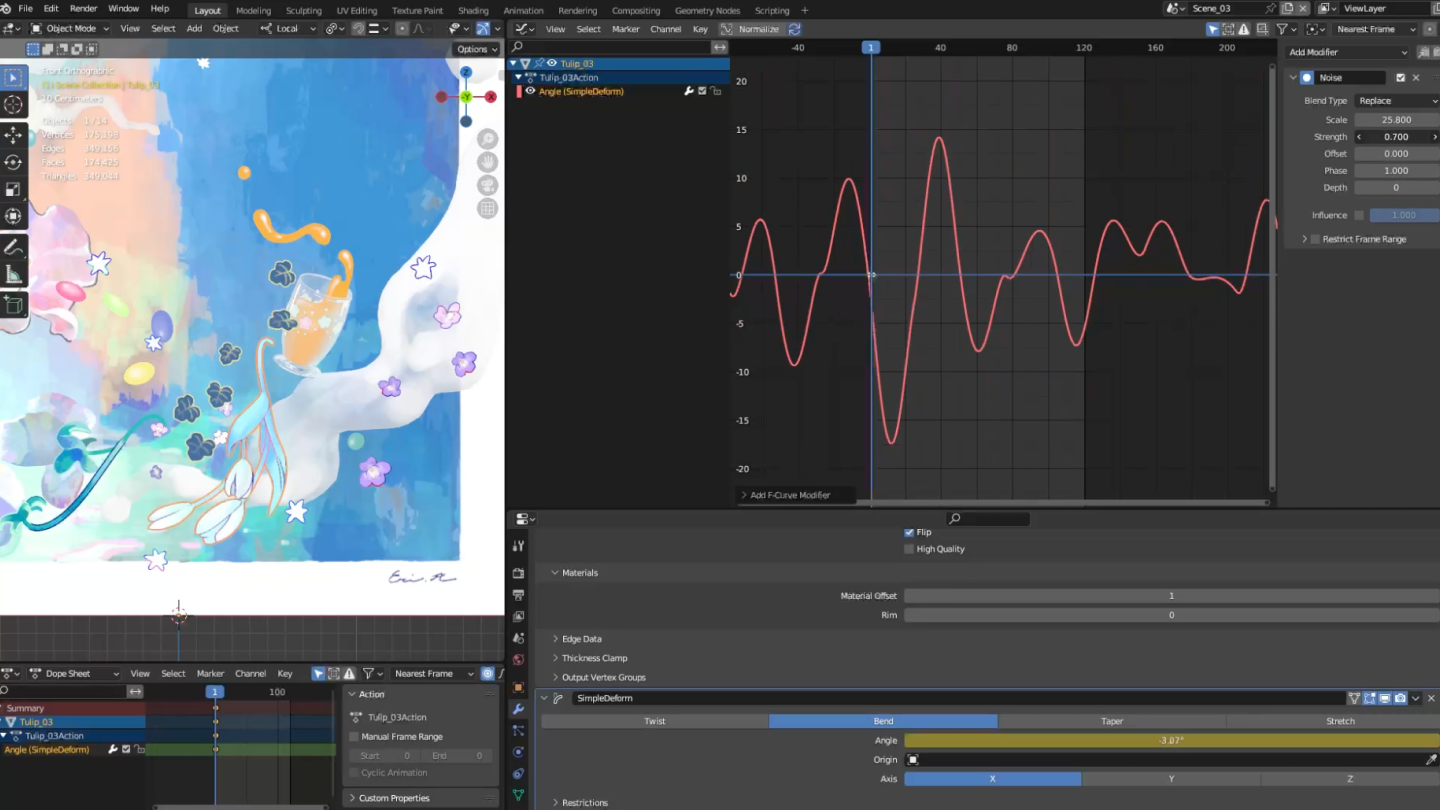1440x810 pixels.
Task: Select the Select Box tool in viewport toolbar
Action: click(14, 78)
